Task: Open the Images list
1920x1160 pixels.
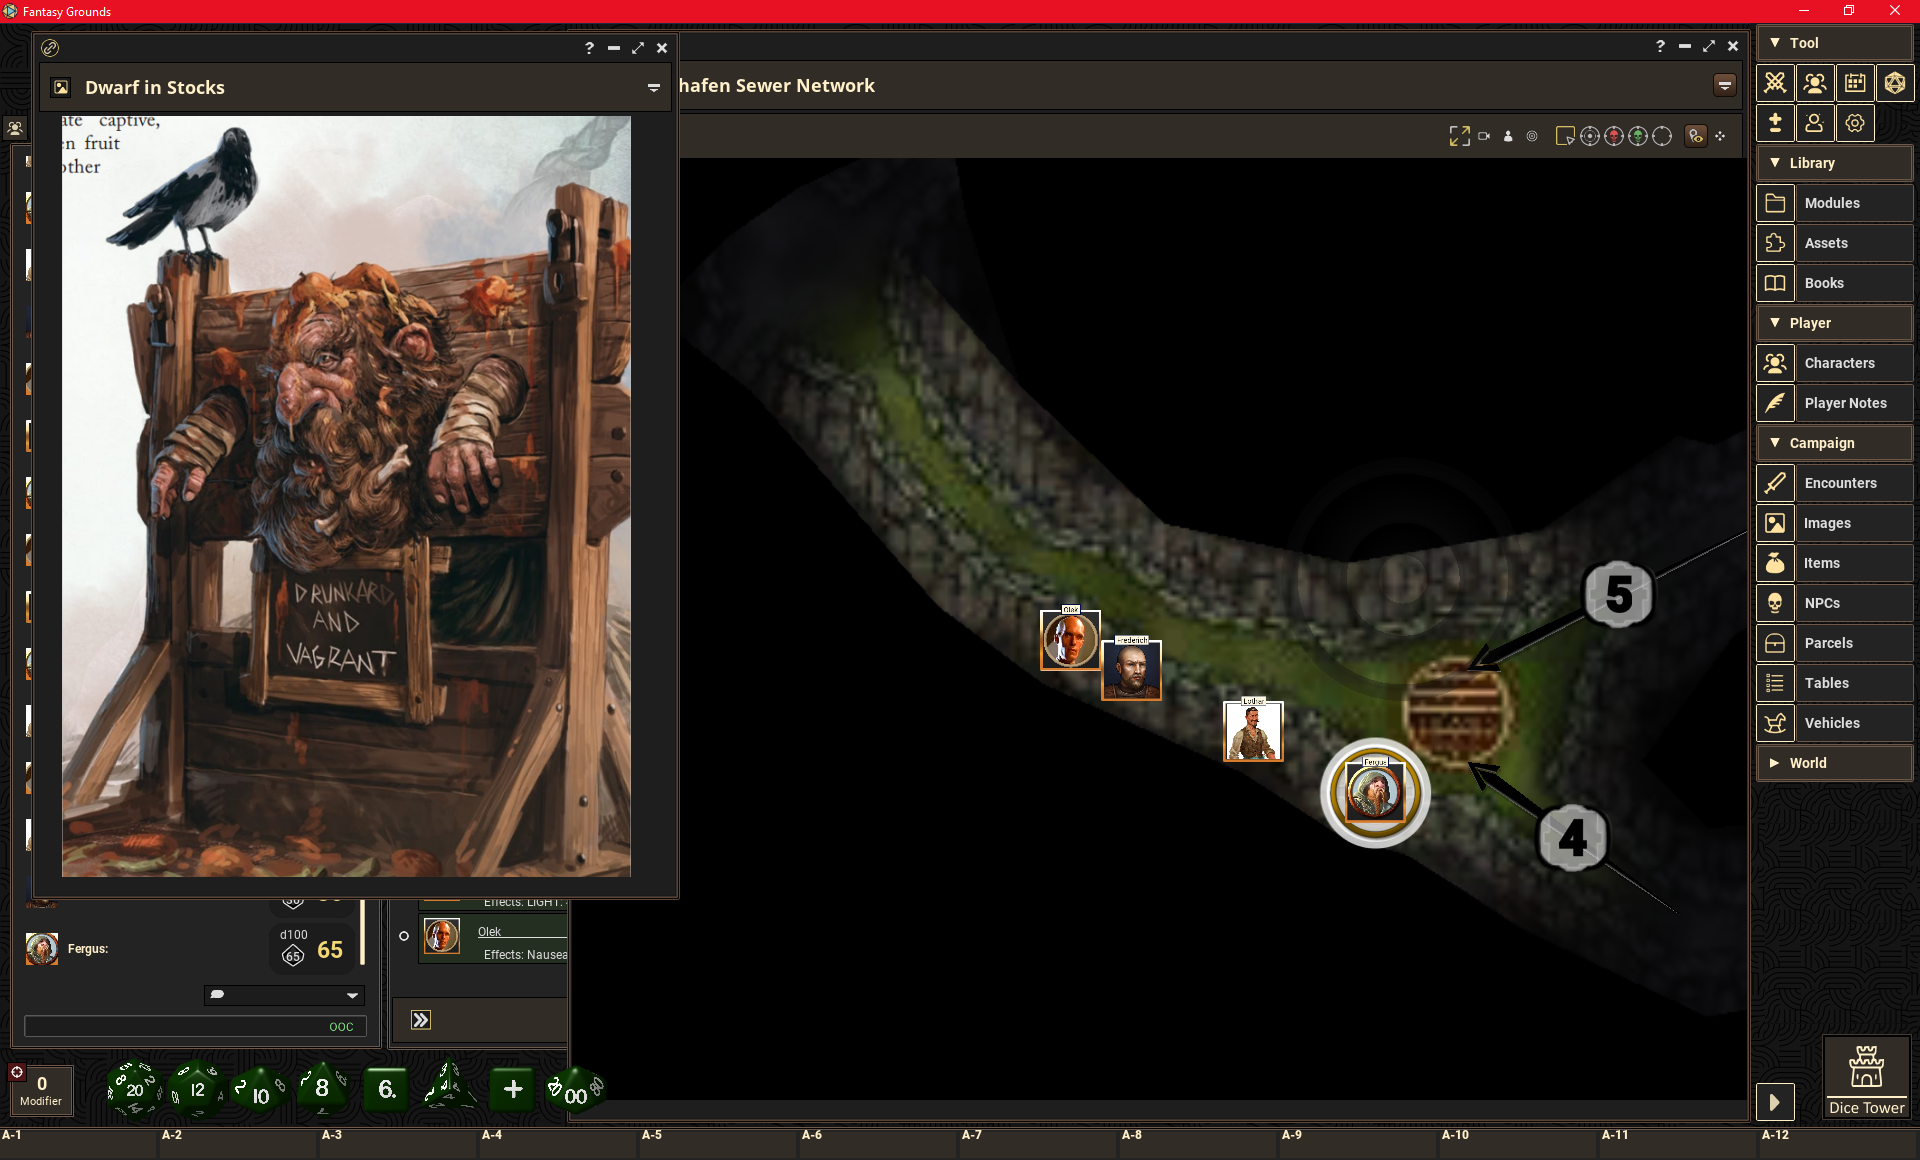Action: pos(1834,523)
